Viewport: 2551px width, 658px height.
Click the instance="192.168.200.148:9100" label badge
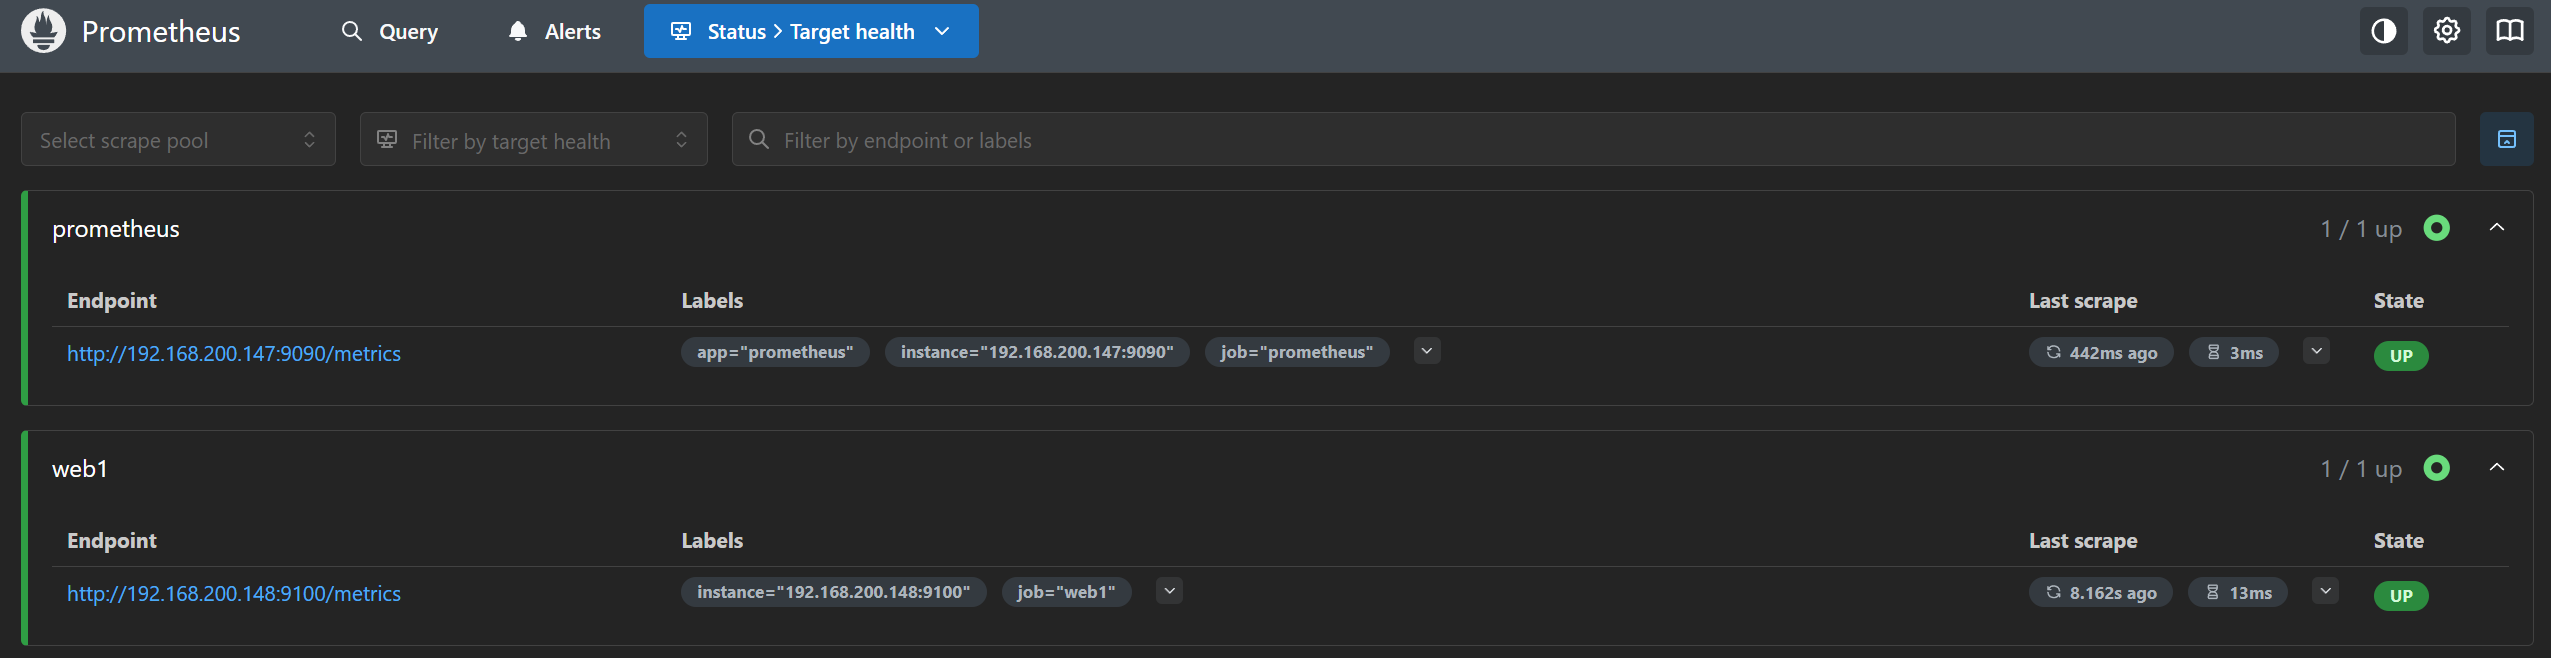tap(834, 592)
